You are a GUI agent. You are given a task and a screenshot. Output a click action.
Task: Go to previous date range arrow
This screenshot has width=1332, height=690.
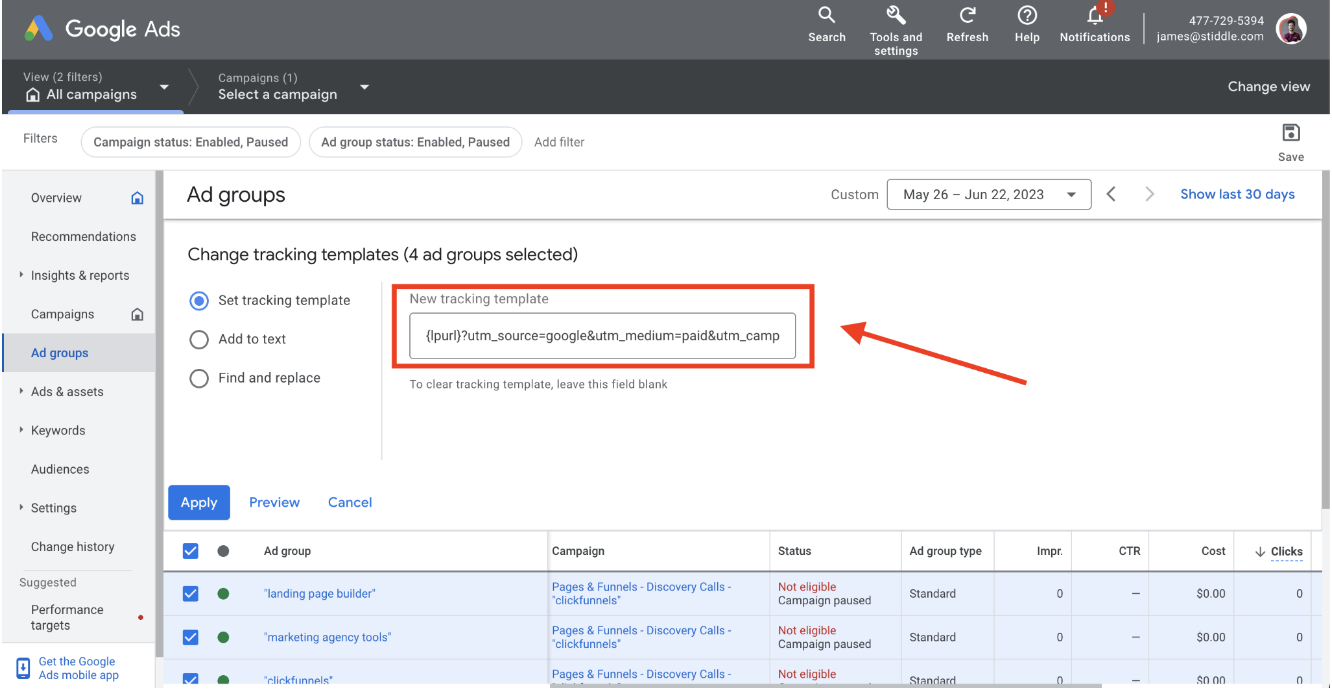(x=1111, y=194)
